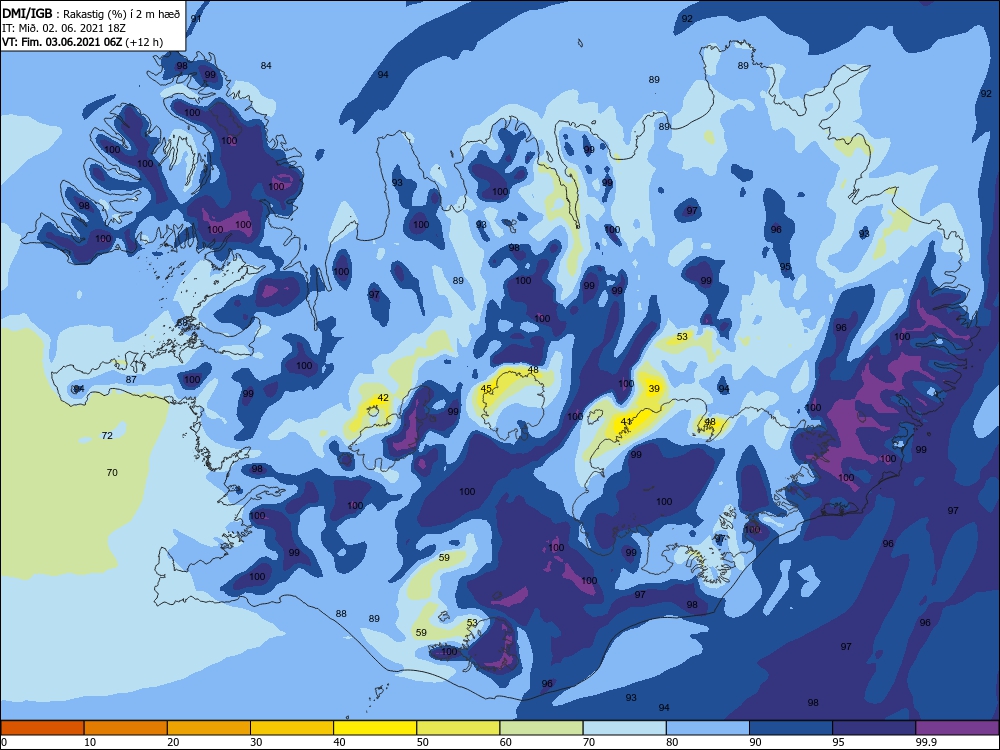Image resolution: width=1000 pixels, height=750 pixels.
Task: Choose the medium blue 90–95 legend swatch
Action: [x=791, y=728]
